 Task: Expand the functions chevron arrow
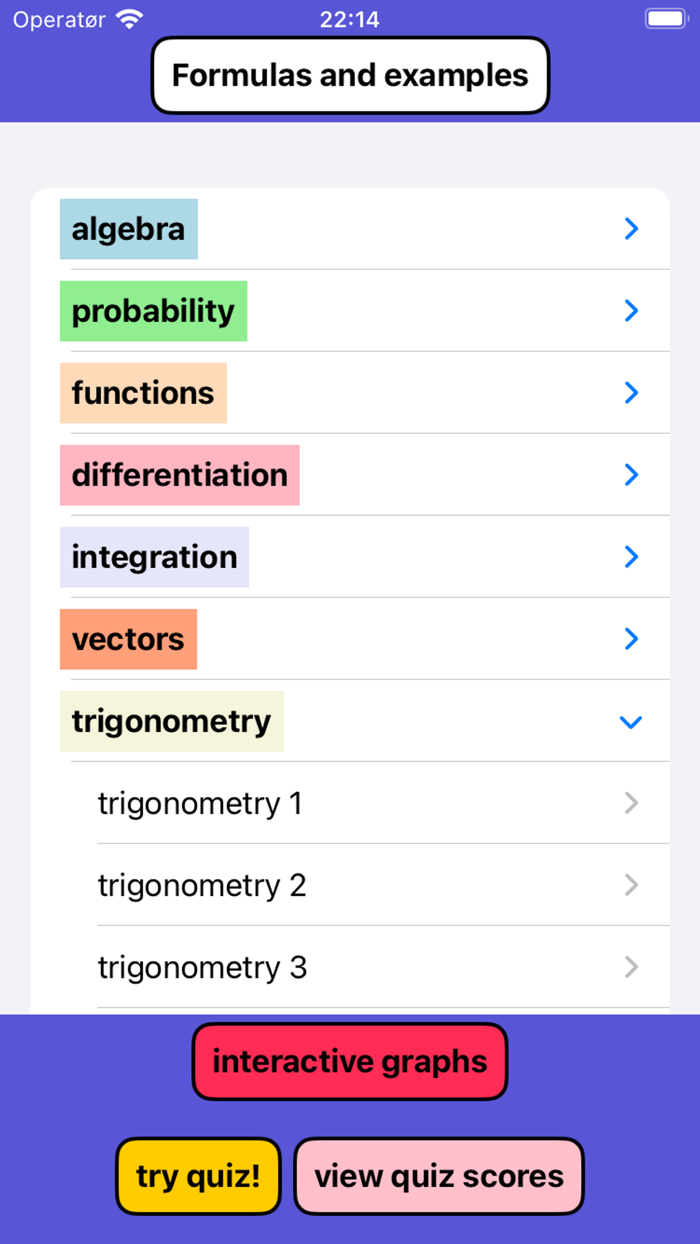point(630,393)
